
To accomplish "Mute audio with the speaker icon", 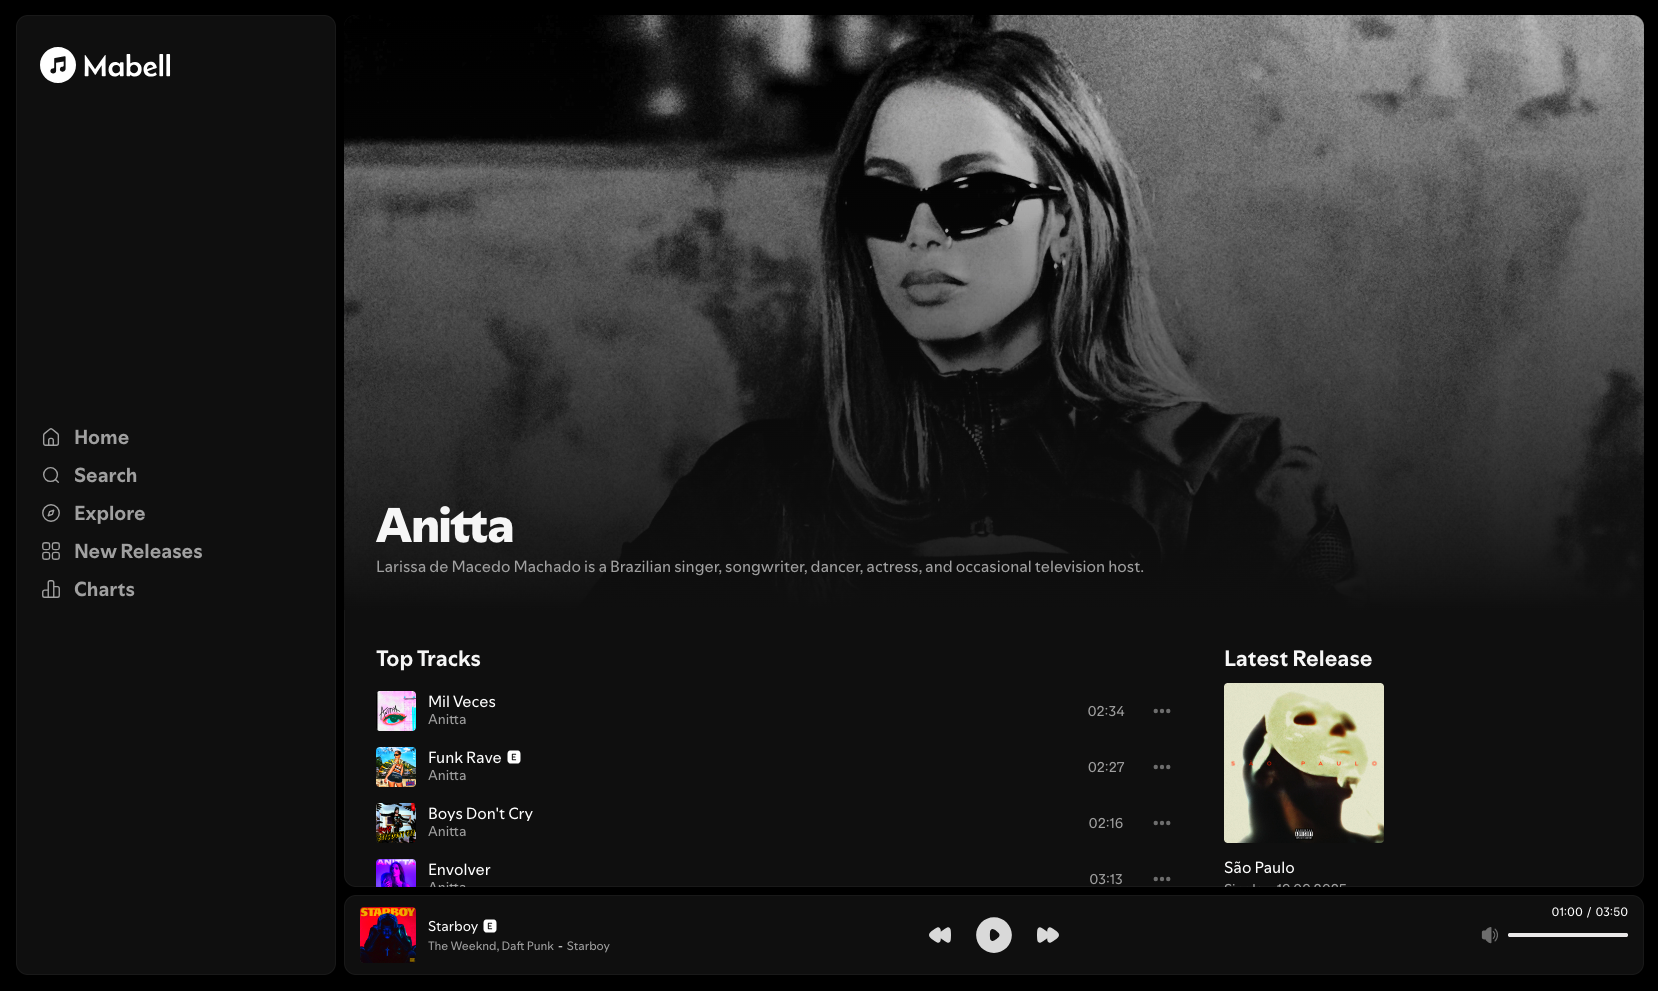I will [x=1489, y=935].
